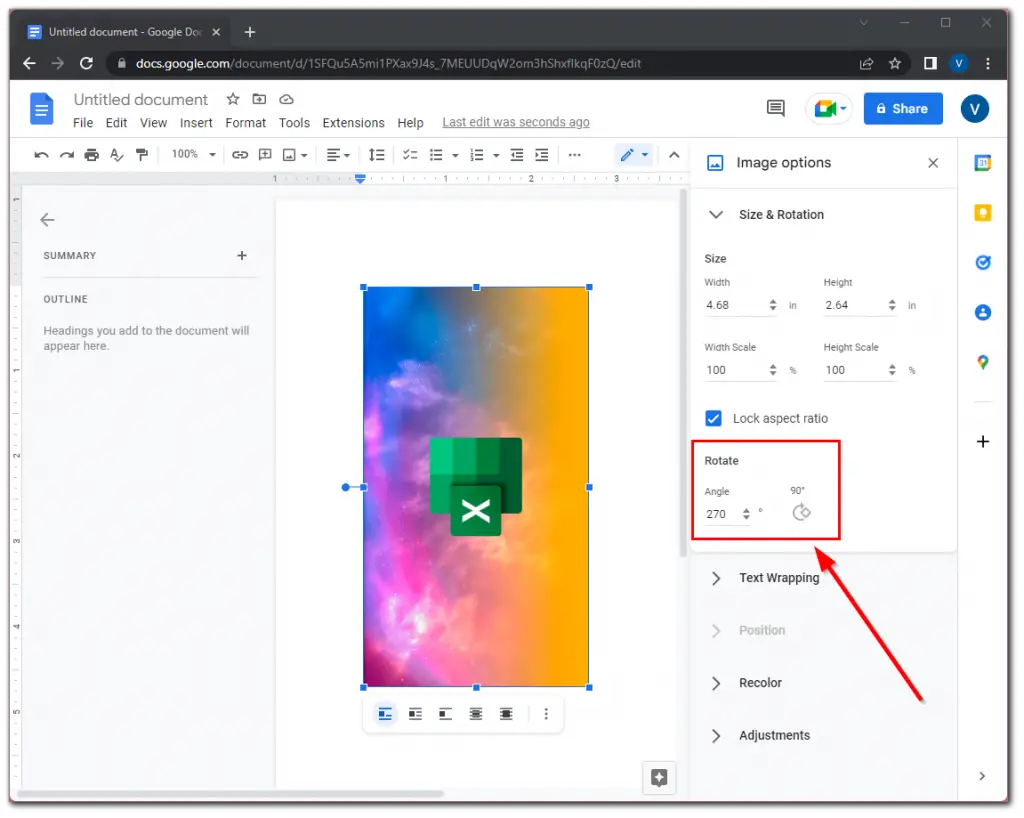Click the Share button
This screenshot has height=818, width=1024.
(902, 108)
